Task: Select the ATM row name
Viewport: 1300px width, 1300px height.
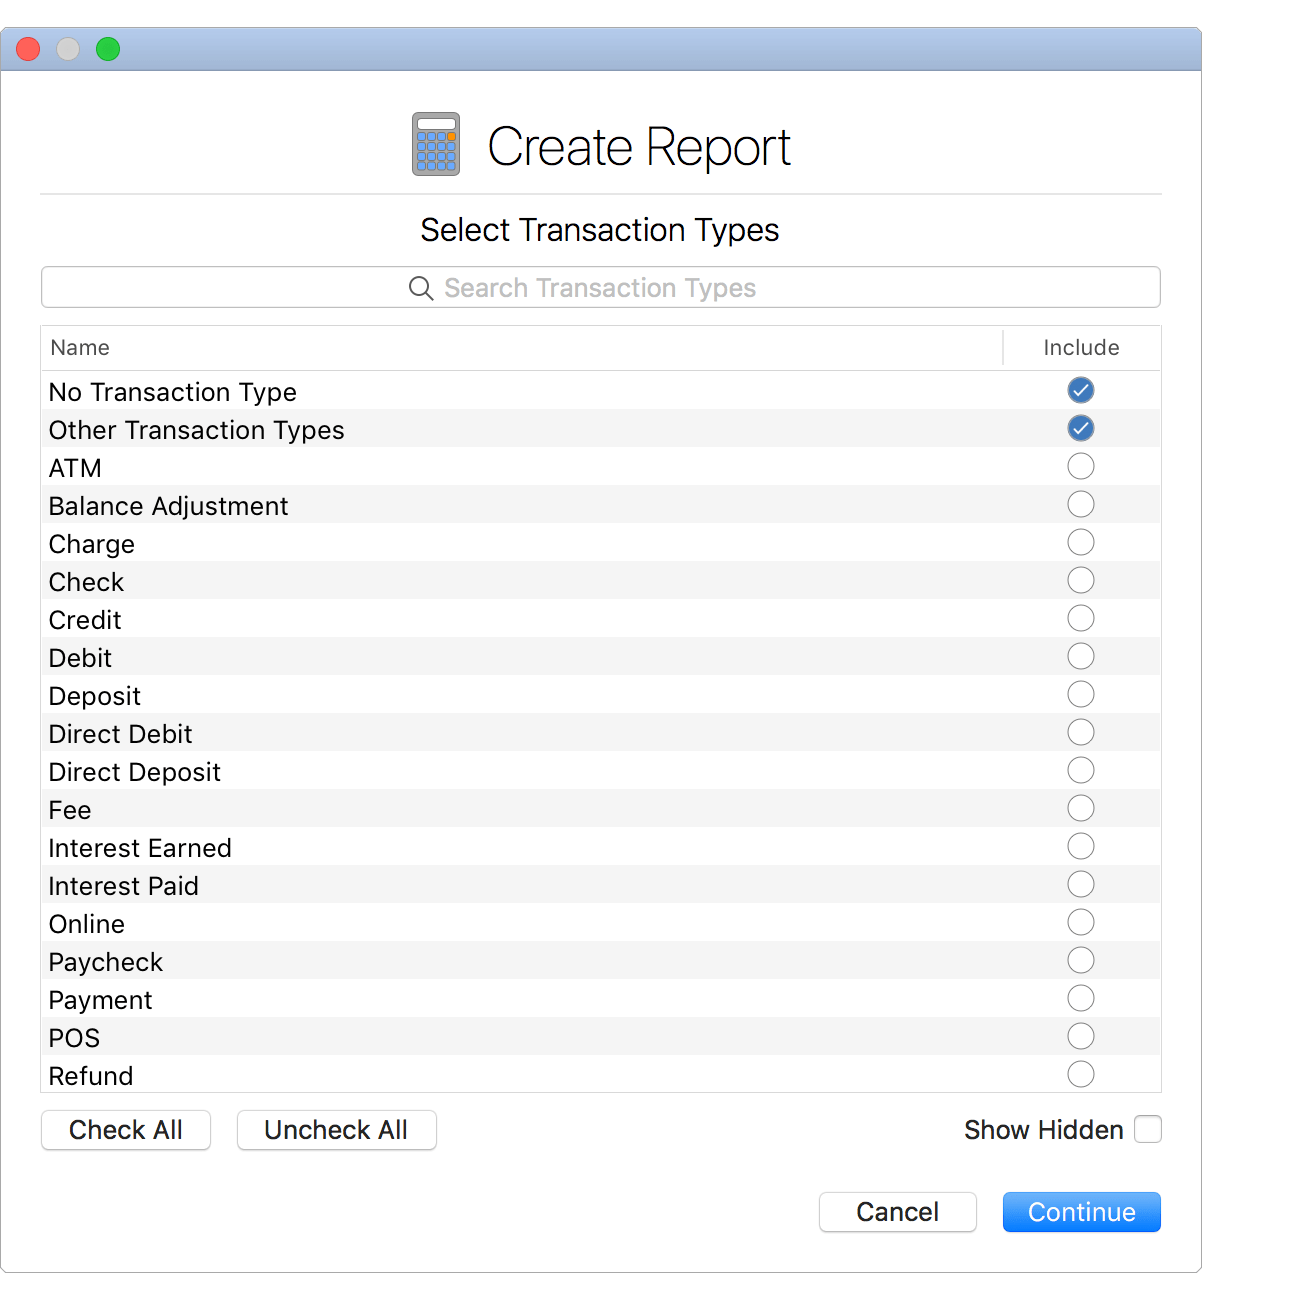Action: point(75,468)
